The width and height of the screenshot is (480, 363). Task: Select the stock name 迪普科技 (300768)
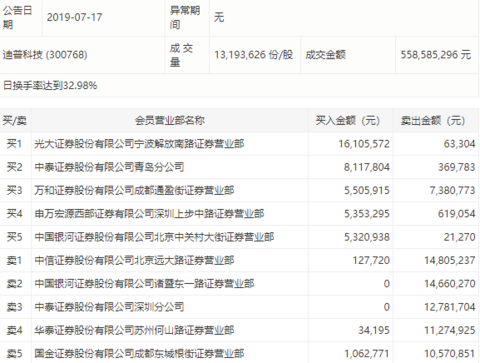point(45,54)
